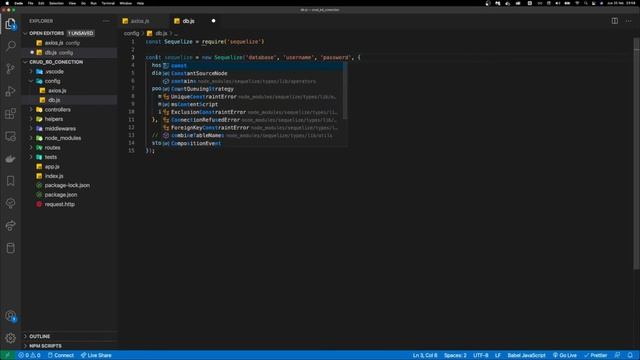This screenshot has height=360, width=640.
Task: Open the Apple menu
Action: (7, 3)
